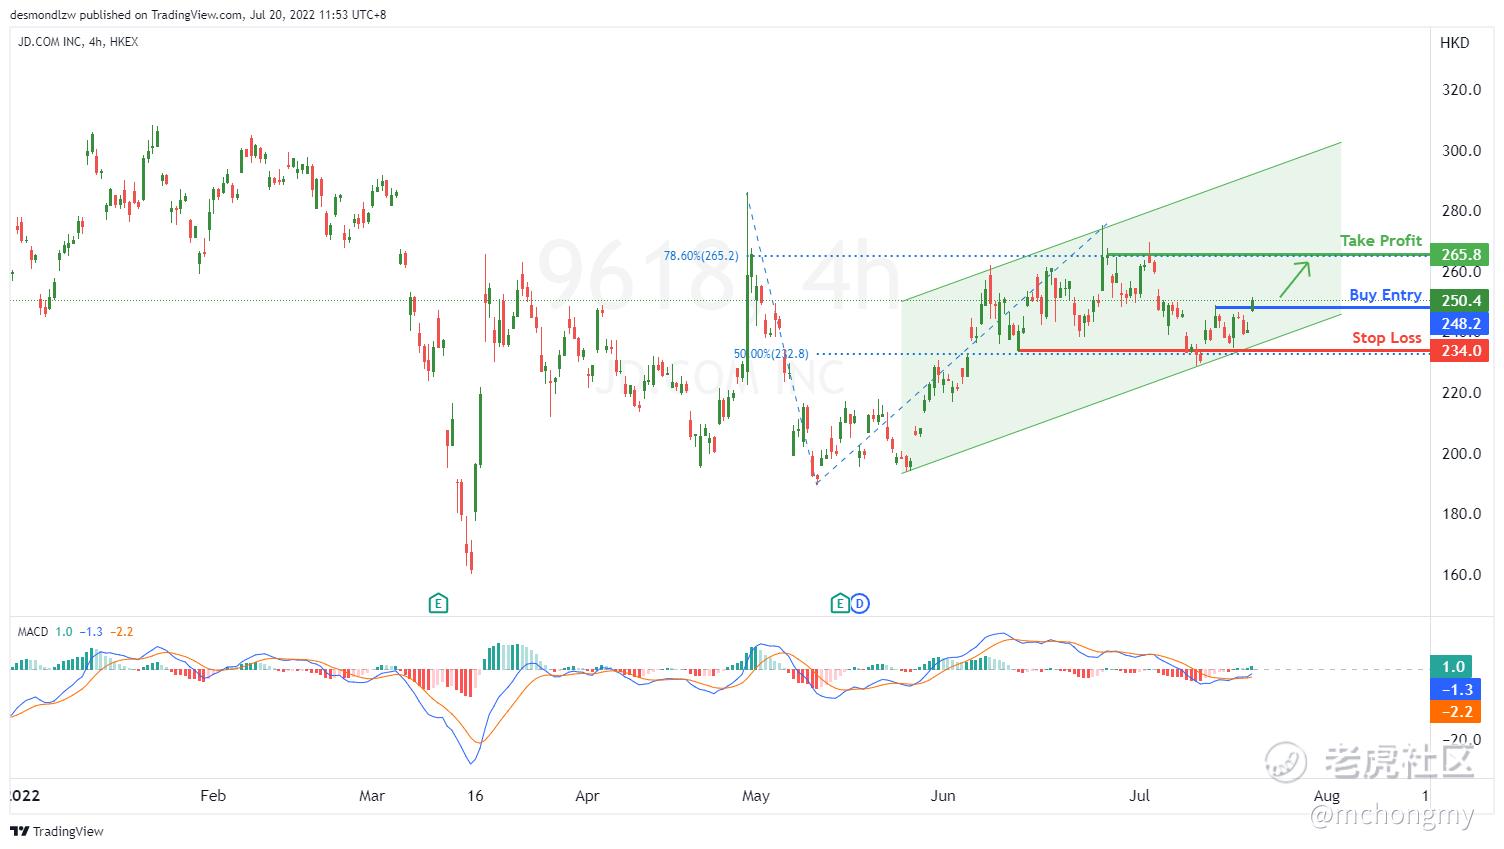This screenshot has height=849, width=1504.
Task: Select the Buy Entry label
Action: pyautogui.click(x=1385, y=294)
